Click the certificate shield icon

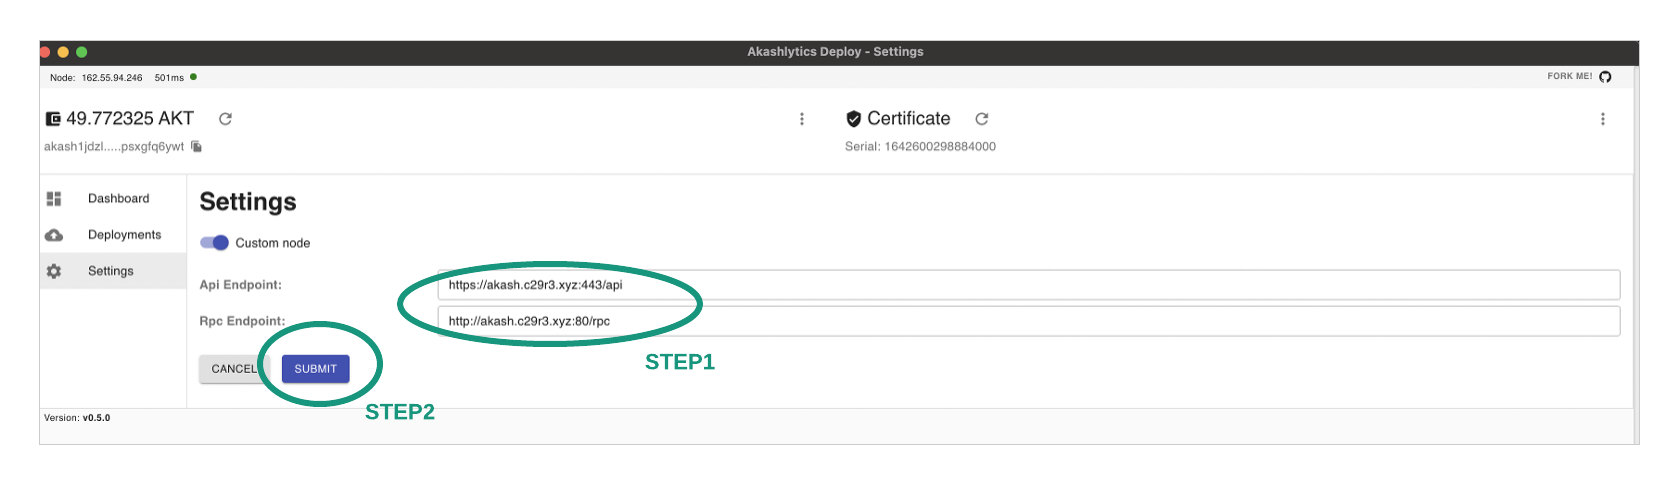click(853, 119)
